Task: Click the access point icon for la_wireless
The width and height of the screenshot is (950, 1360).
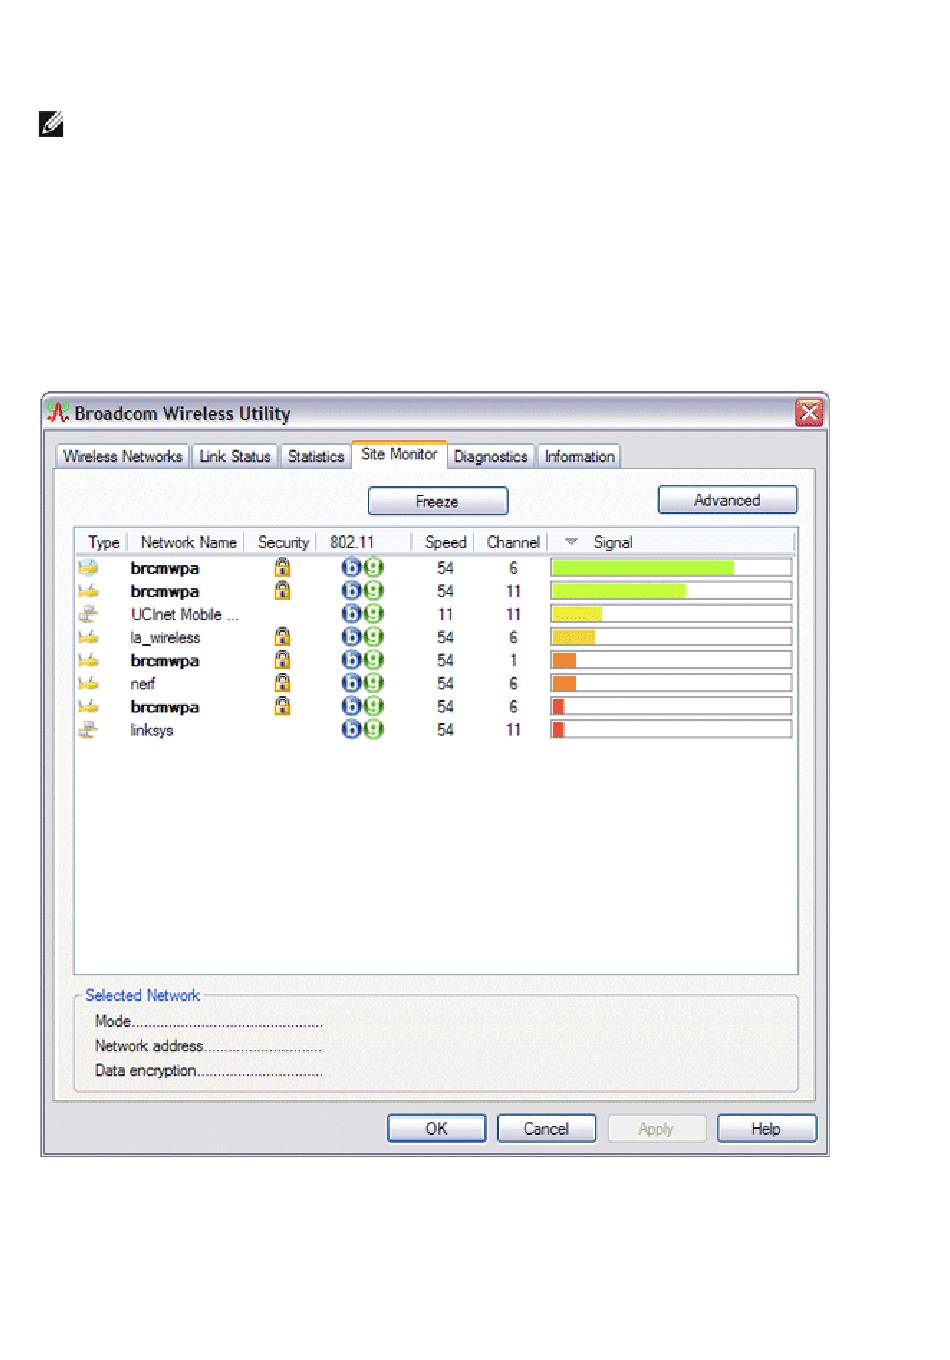Action: click(89, 637)
